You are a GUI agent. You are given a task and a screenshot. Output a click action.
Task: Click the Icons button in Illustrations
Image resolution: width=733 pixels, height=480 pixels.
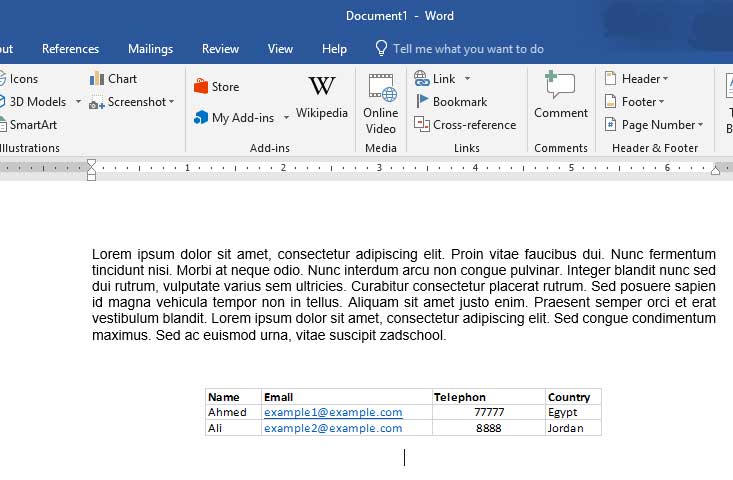pyautogui.click(x=19, y=79)
